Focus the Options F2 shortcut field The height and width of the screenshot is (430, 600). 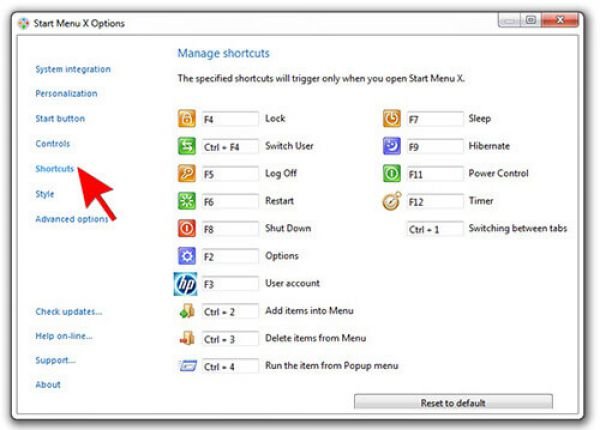(x=230, y=257)
